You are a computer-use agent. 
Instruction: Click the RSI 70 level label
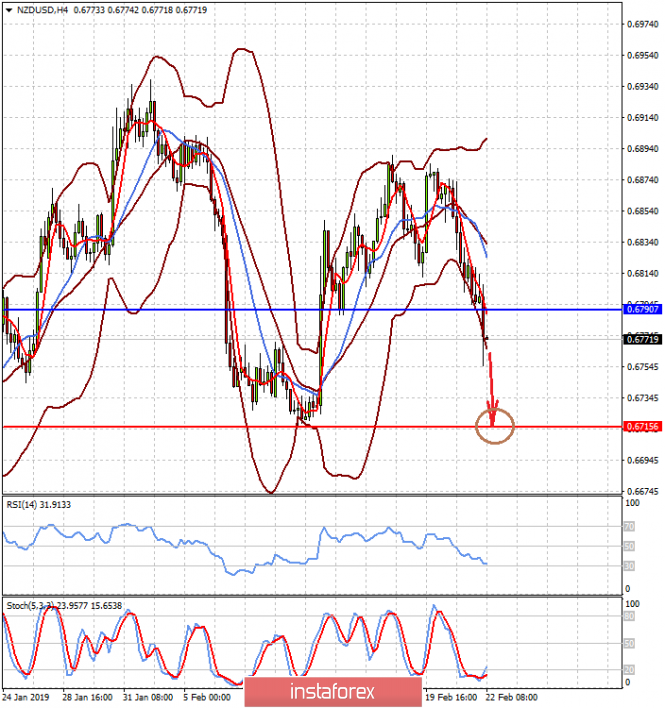pos(629,526)
